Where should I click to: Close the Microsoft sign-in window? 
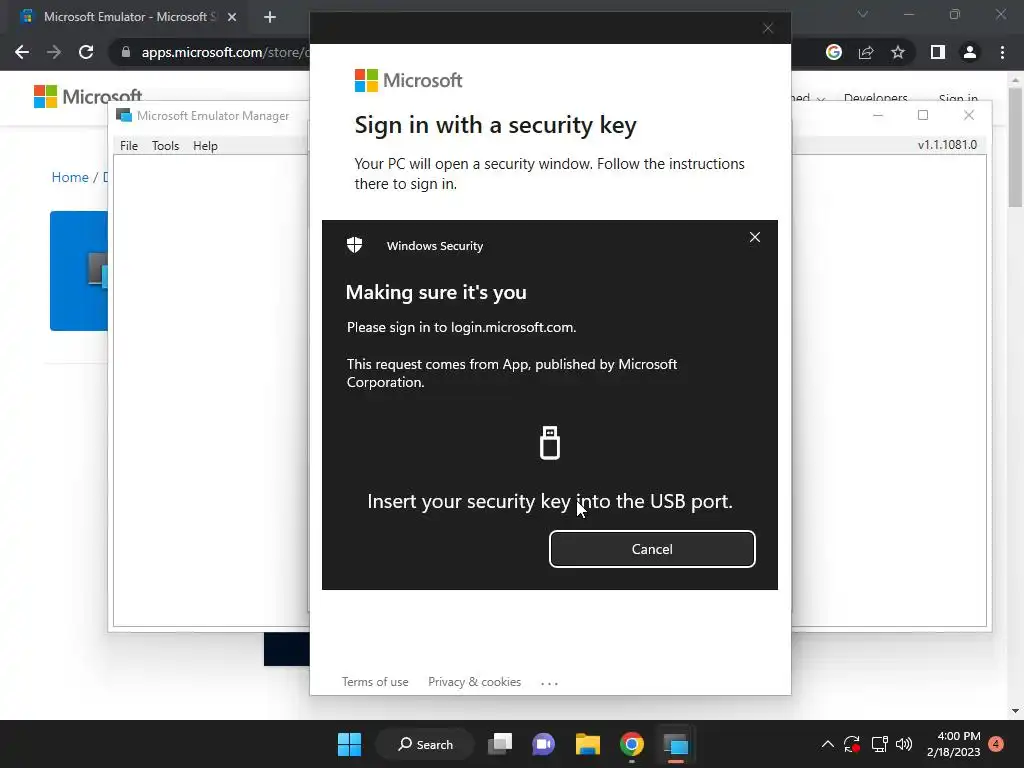click(x=768, y=28)
